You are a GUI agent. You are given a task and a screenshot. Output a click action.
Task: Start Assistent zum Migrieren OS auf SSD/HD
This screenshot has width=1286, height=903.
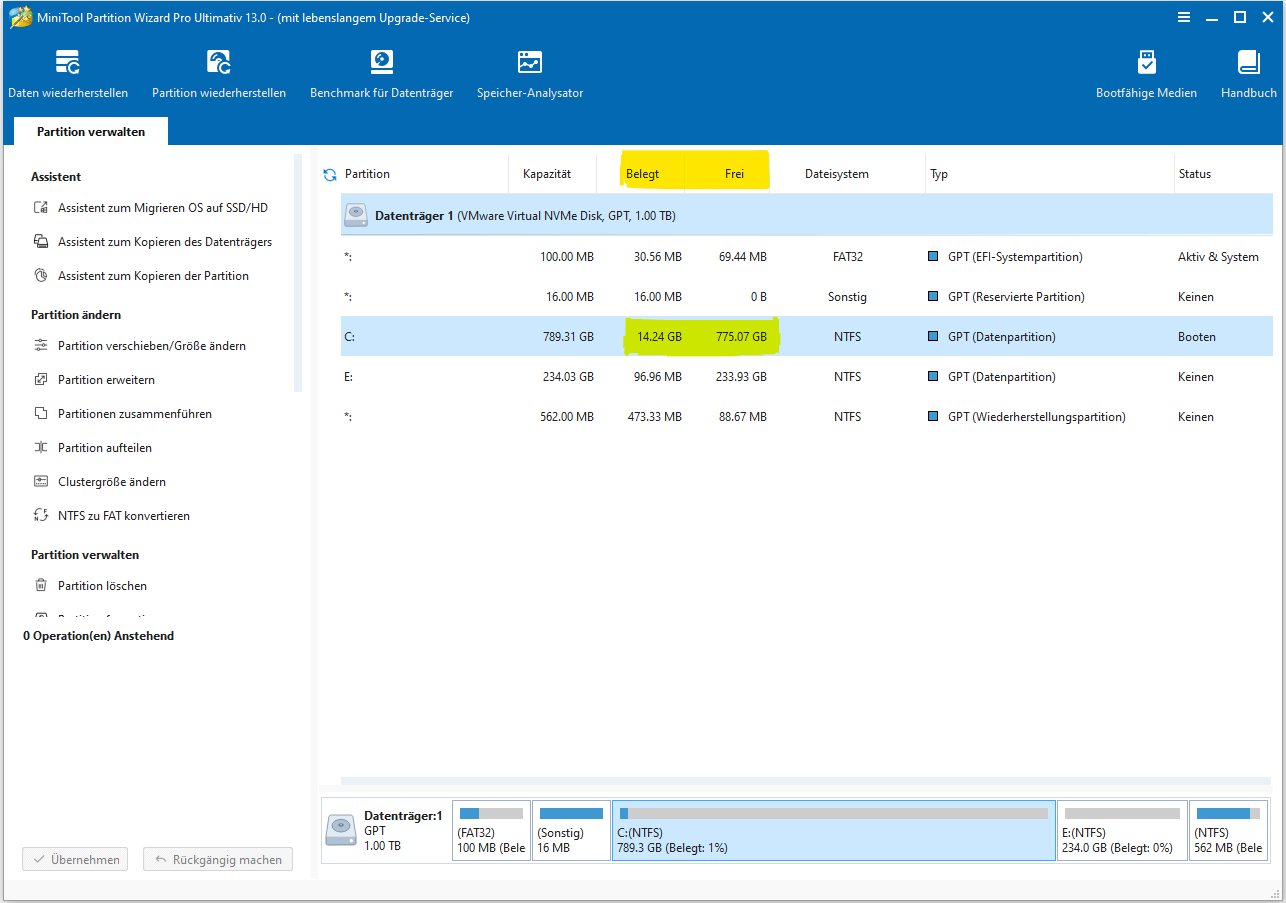pos(162,208)
